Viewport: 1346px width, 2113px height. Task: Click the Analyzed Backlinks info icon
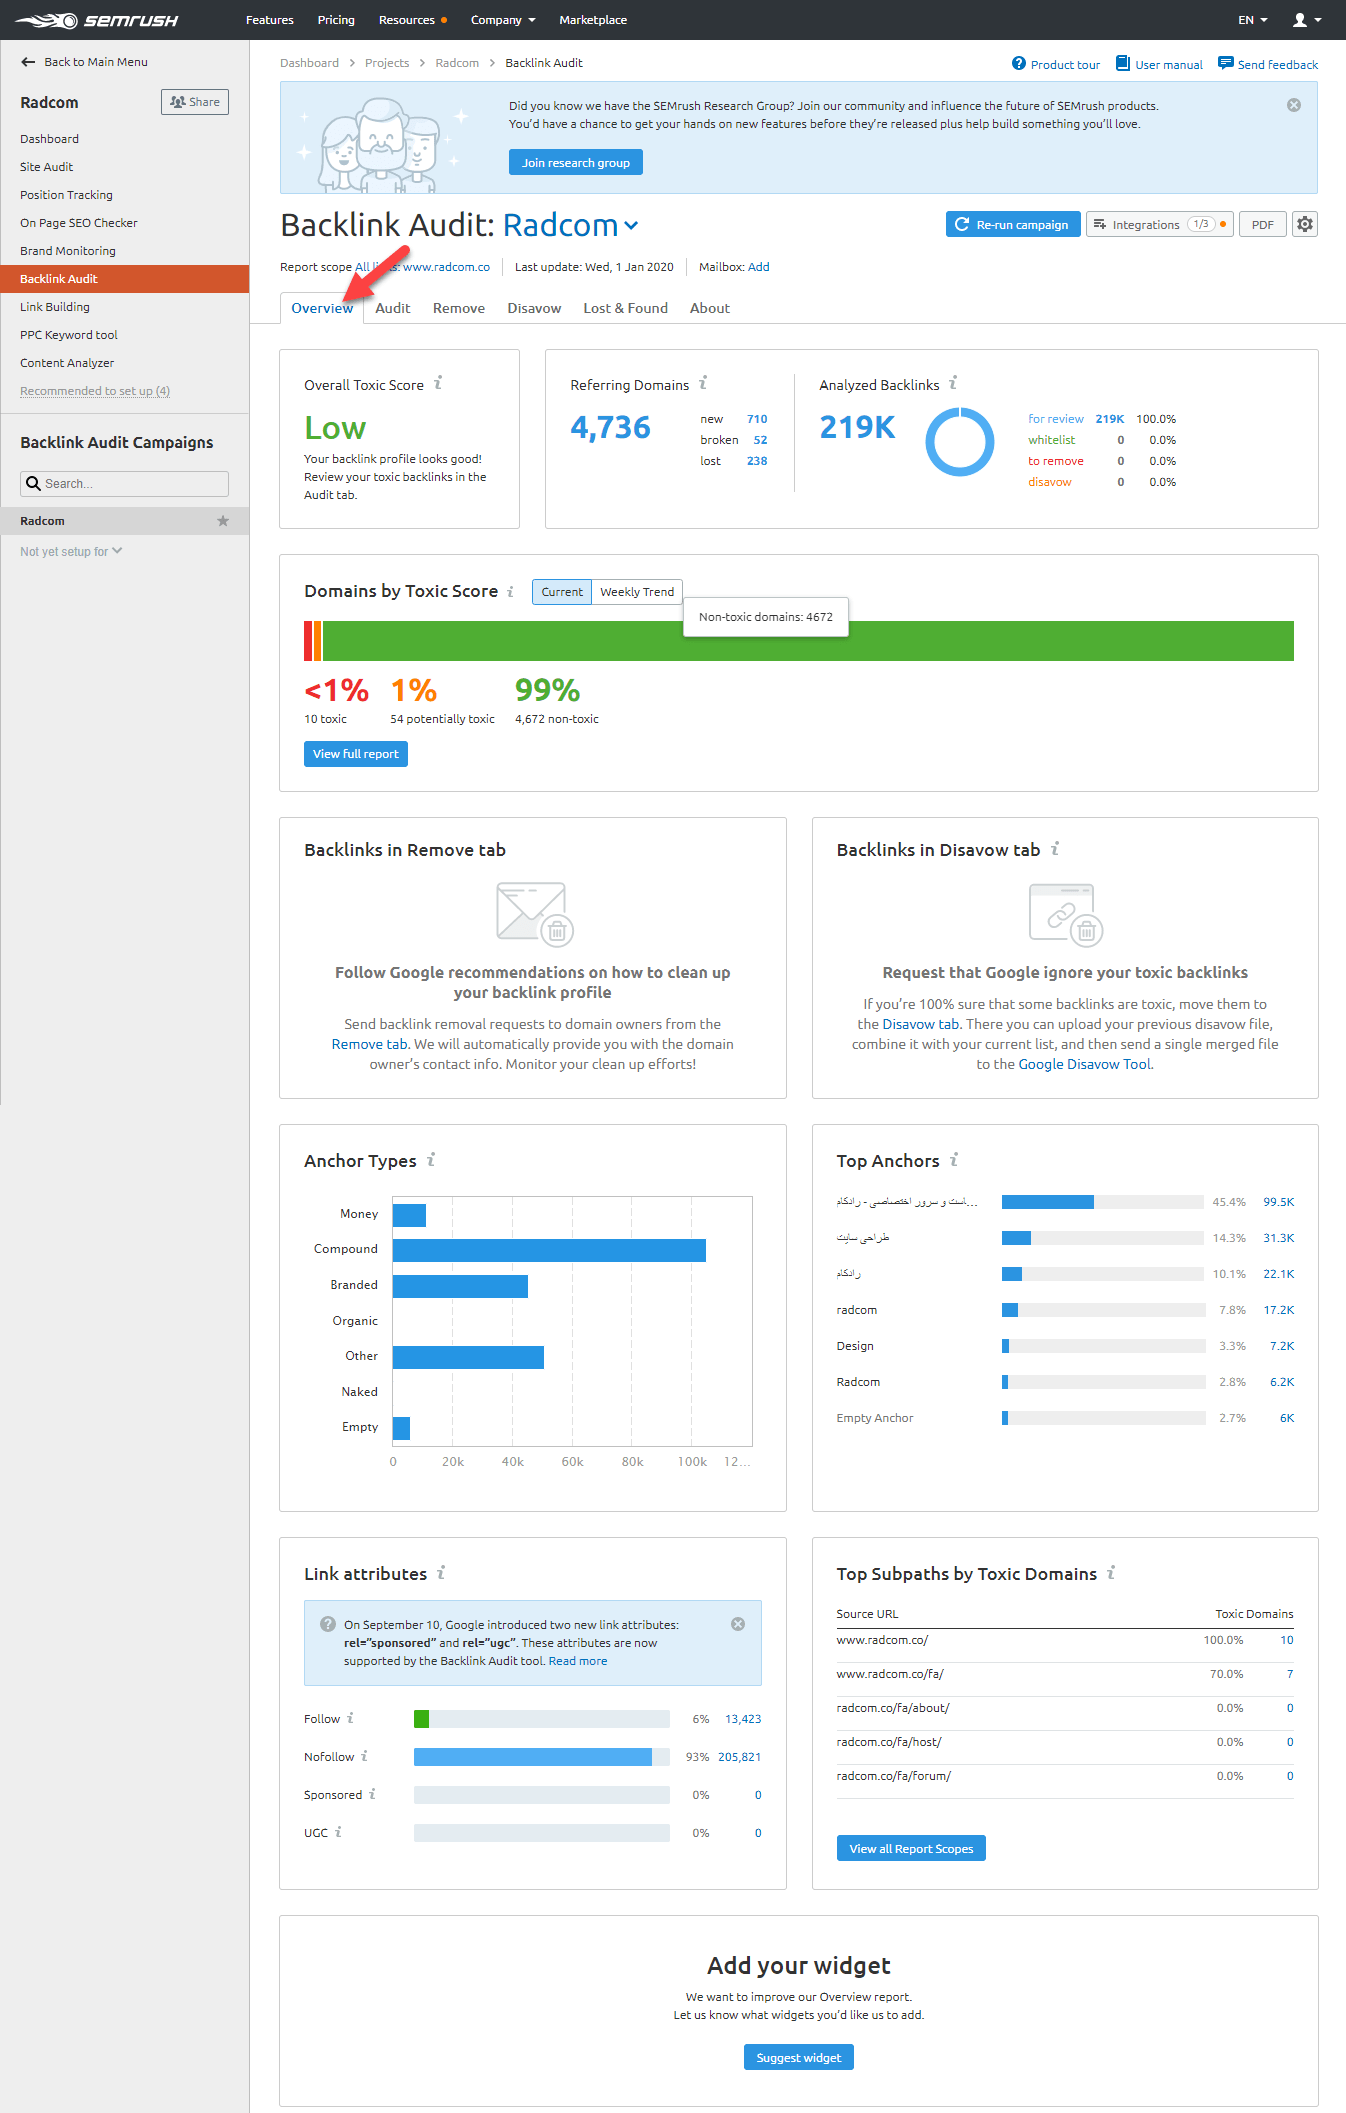pyautogui.click(x=953, y=383)
